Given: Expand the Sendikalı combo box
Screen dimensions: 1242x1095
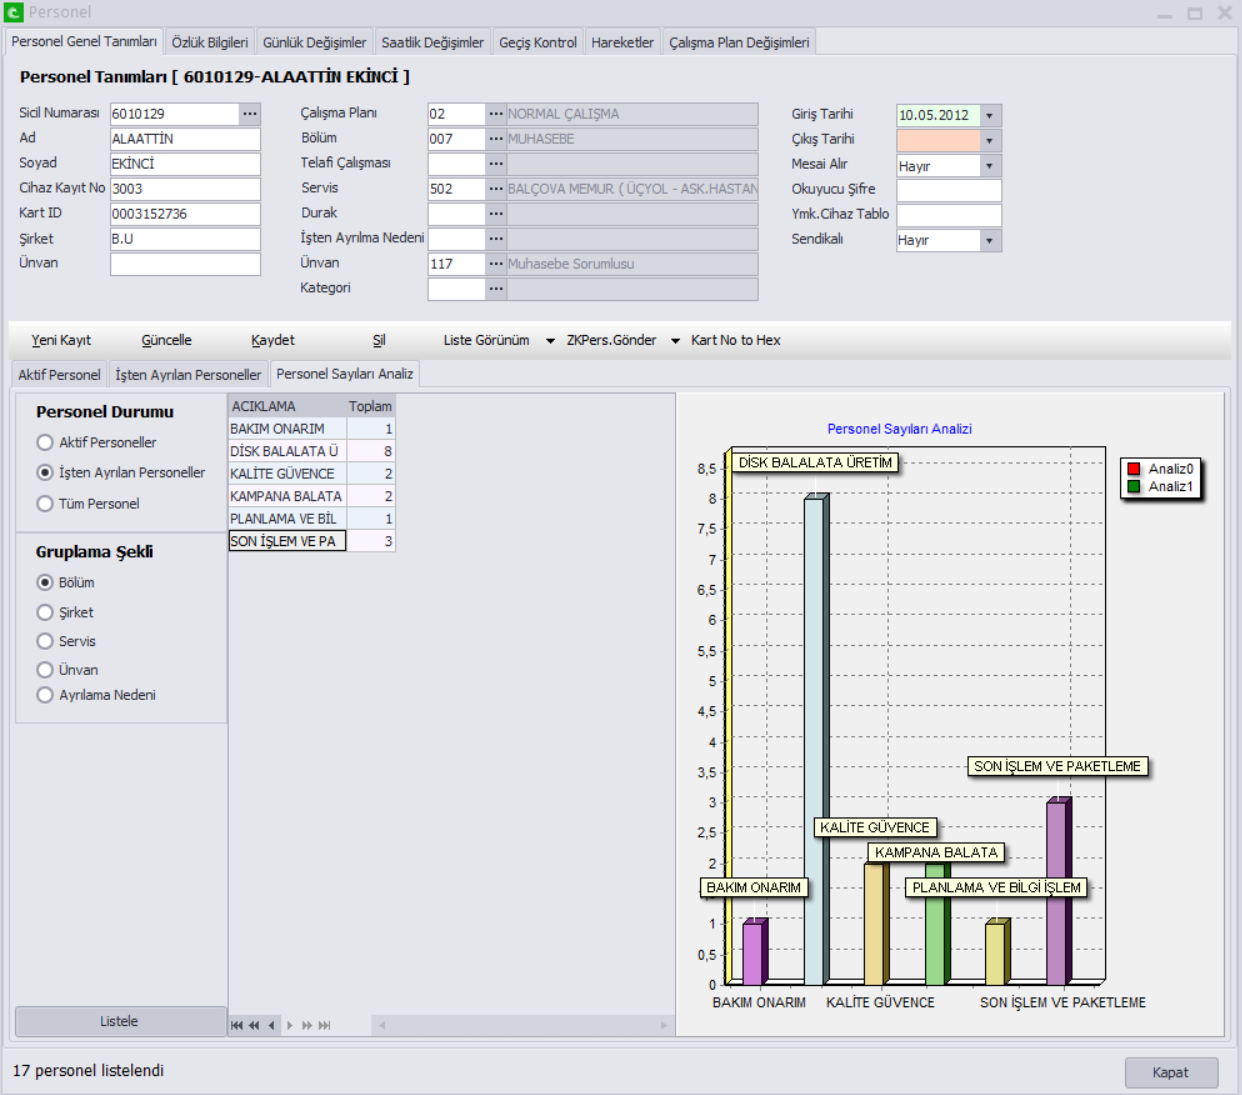Looking at the screenshot, I should (x=990, y=241).
